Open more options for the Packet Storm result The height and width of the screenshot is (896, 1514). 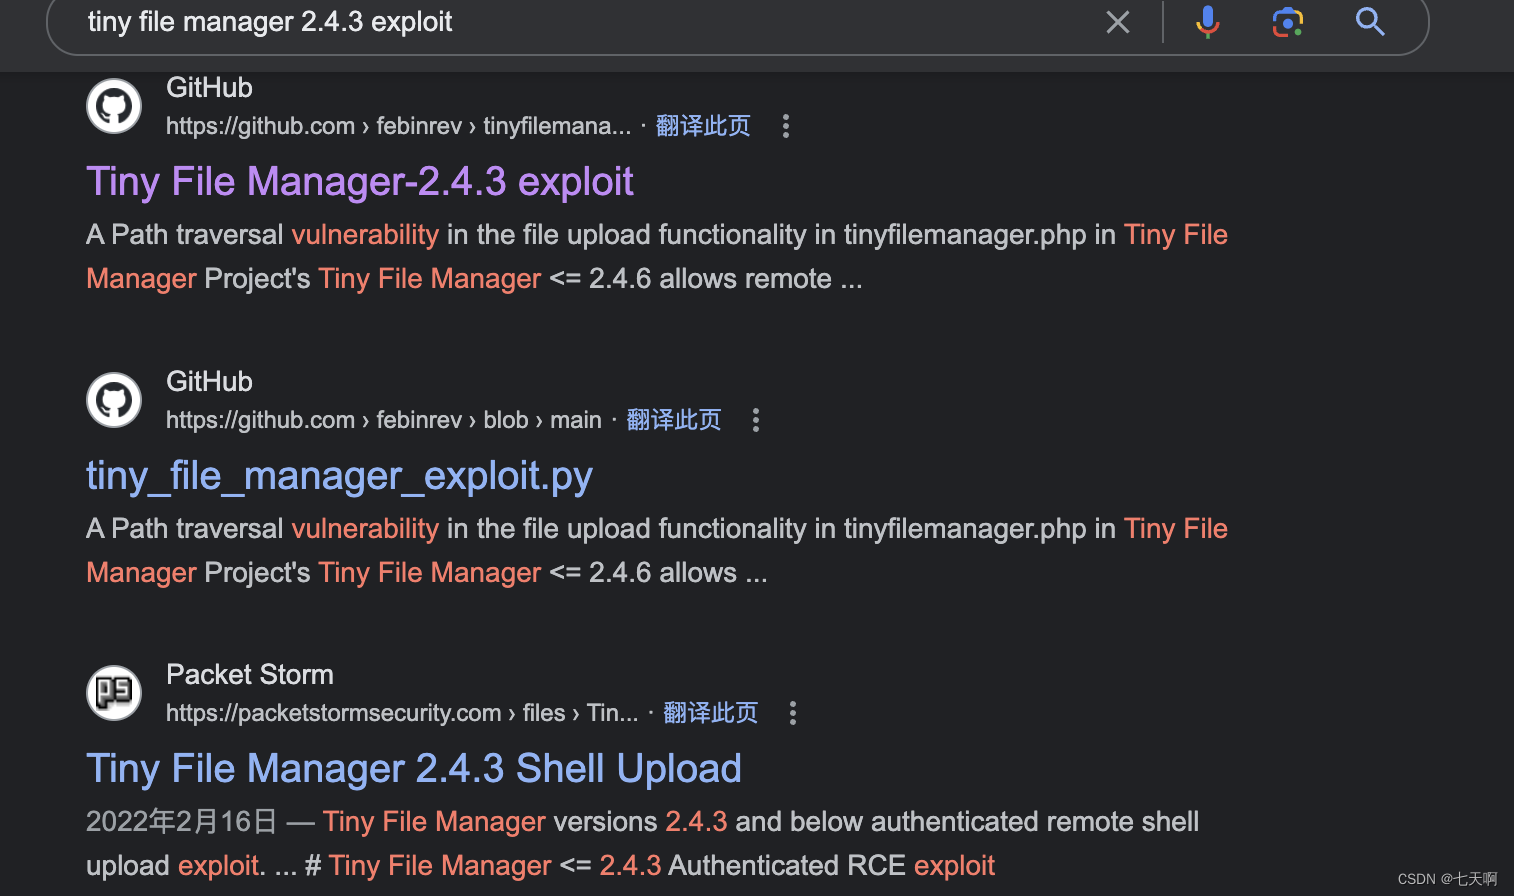pyautogui.click(x=793, y=713)
